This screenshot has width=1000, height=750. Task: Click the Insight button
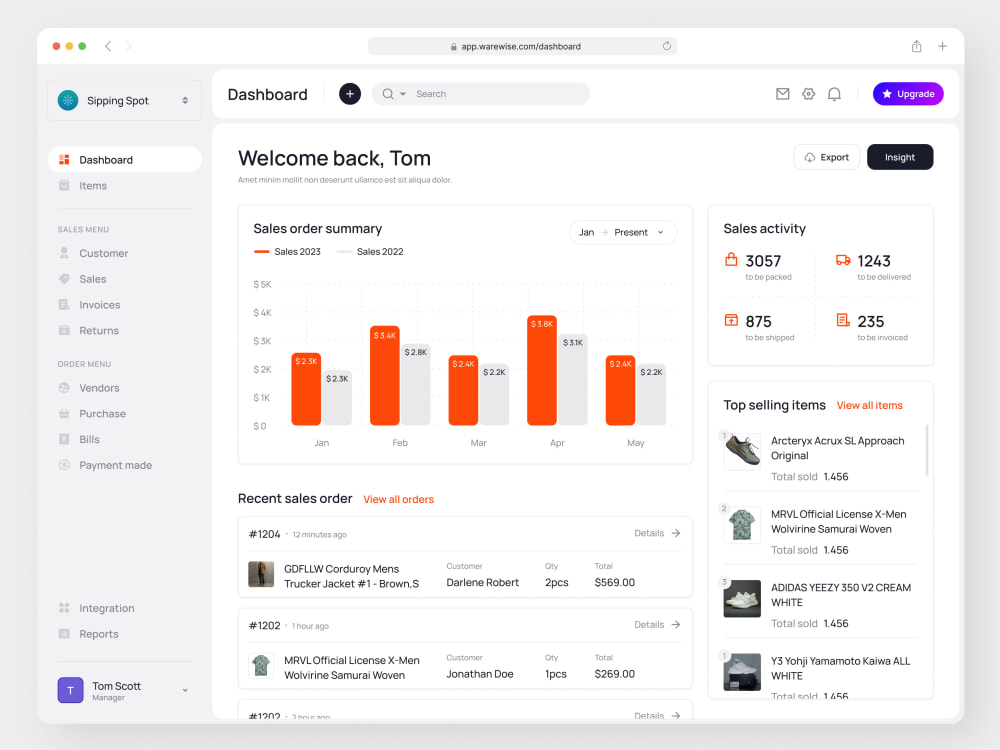(x=899, y=157)
